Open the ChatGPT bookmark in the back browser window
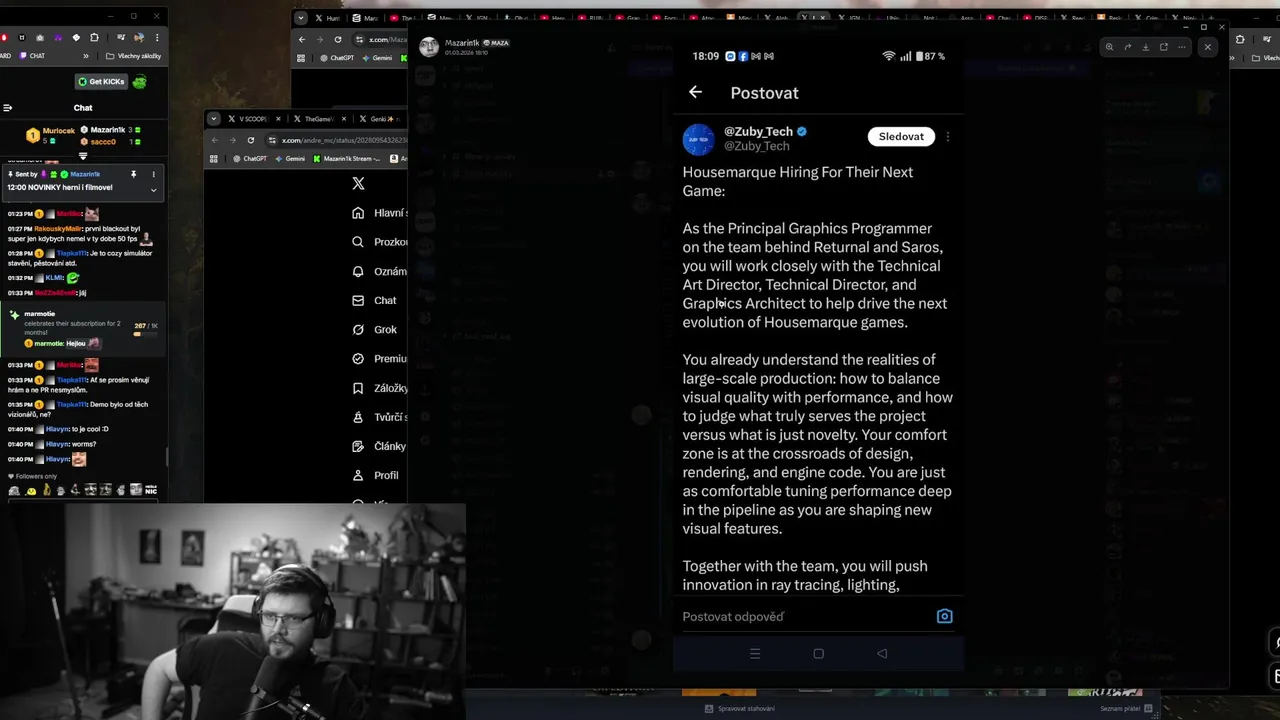This screenshot has height=720, width=1280. (337, 58)
